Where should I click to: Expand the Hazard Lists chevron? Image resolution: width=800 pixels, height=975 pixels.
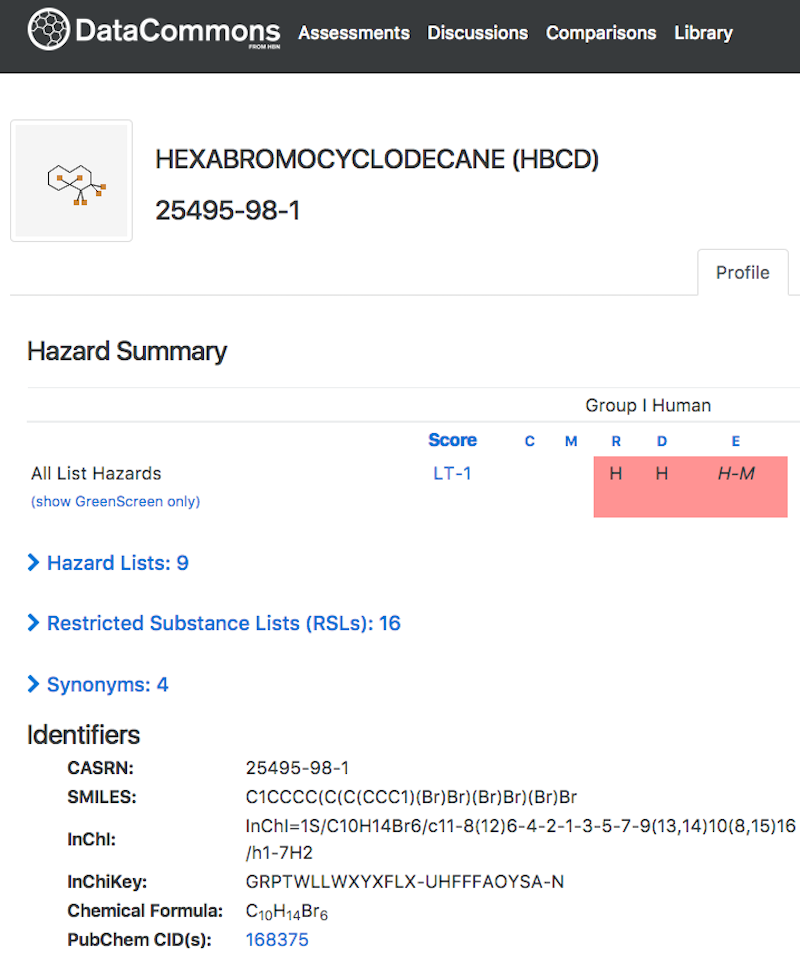(34, 564)
